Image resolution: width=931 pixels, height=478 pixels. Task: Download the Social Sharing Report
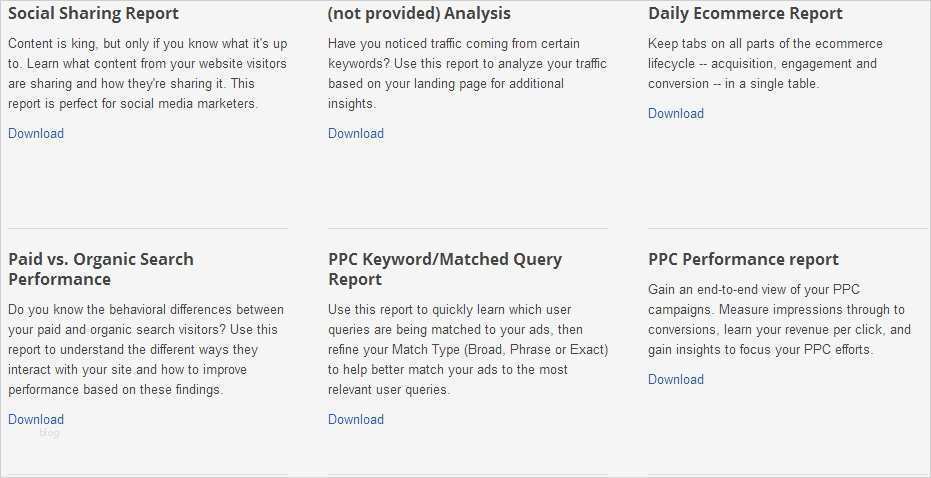point(36,133)
